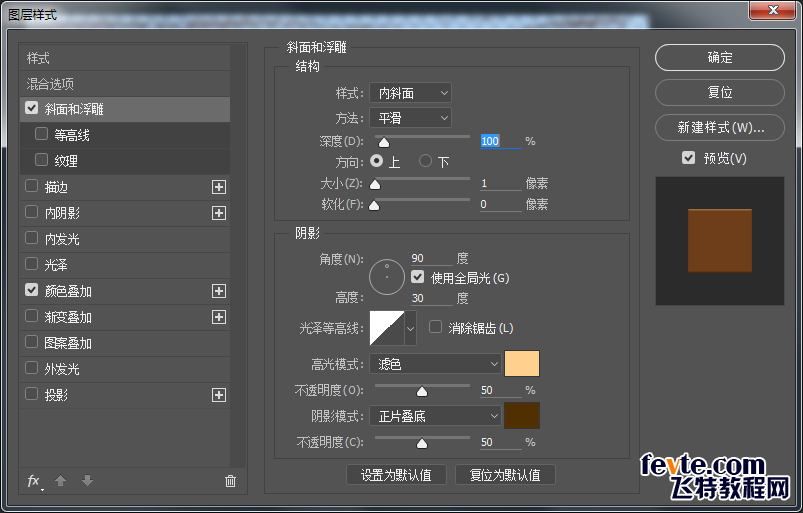The width and height of the screenshot is (803, 513).
Task: Click the 大小 value field showing 1
Action: [x=500, y=183]
